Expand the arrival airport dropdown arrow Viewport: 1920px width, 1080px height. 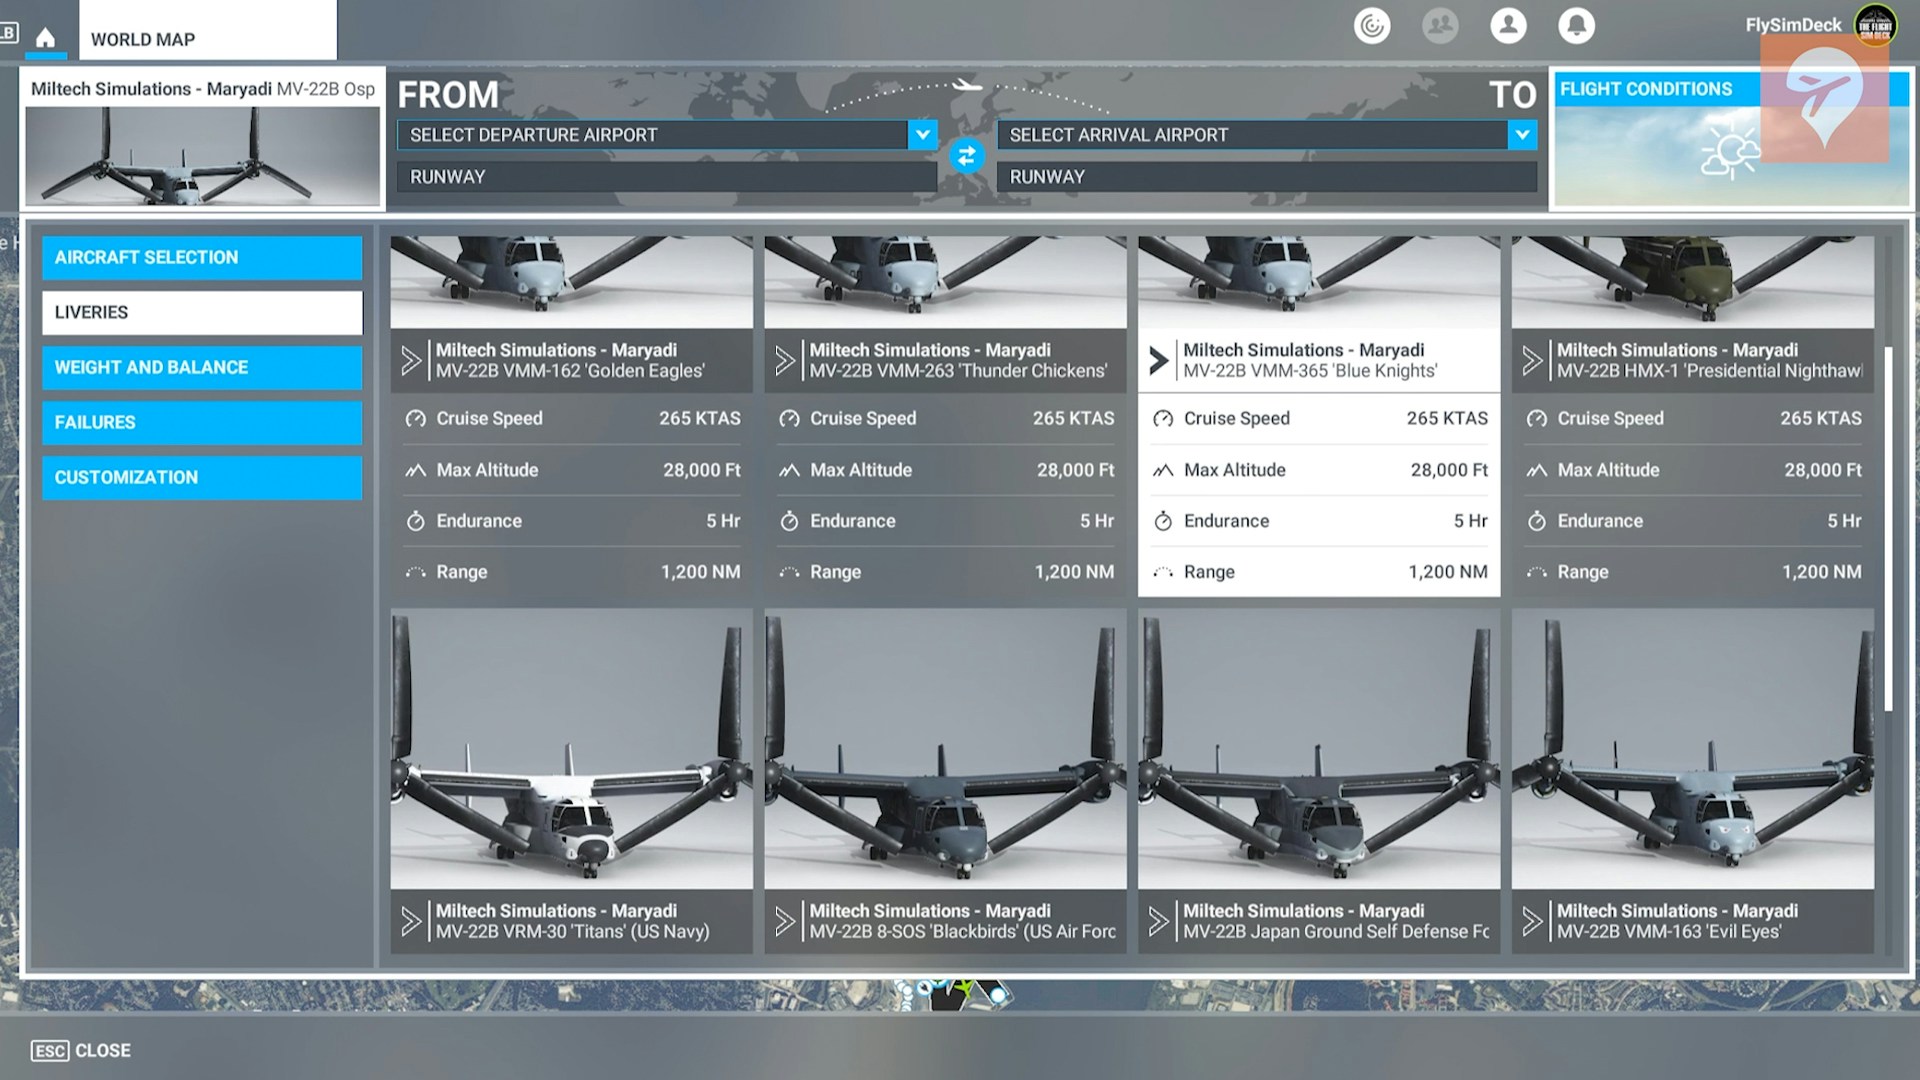(1522, 134)
